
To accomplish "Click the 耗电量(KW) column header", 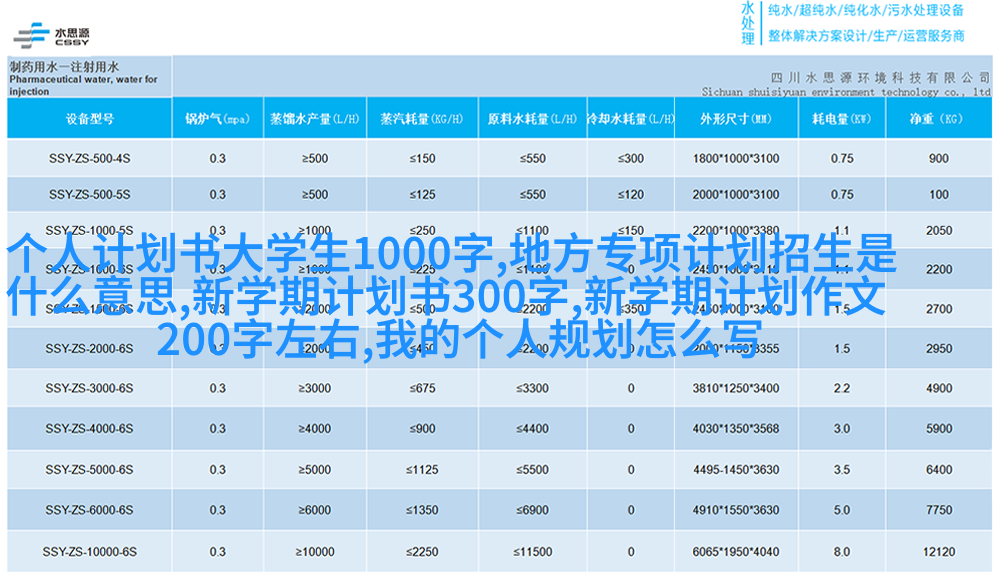I will tap(841, 119).
